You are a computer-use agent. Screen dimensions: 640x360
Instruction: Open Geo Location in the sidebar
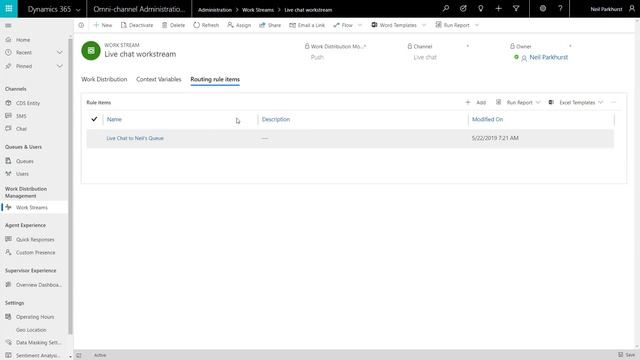[x=31, y=330]
